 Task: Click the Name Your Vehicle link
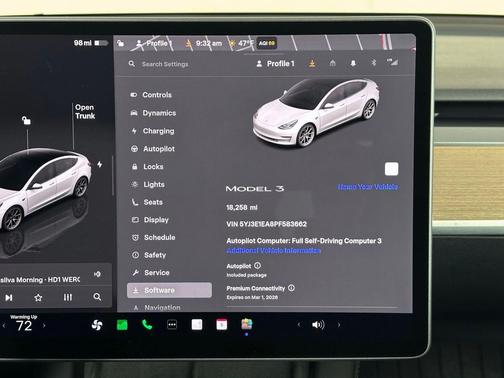click(x=368, y=187)
